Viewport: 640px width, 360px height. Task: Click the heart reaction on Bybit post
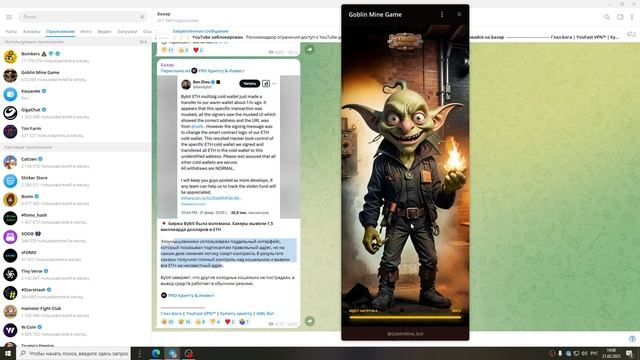pos(229,322)
